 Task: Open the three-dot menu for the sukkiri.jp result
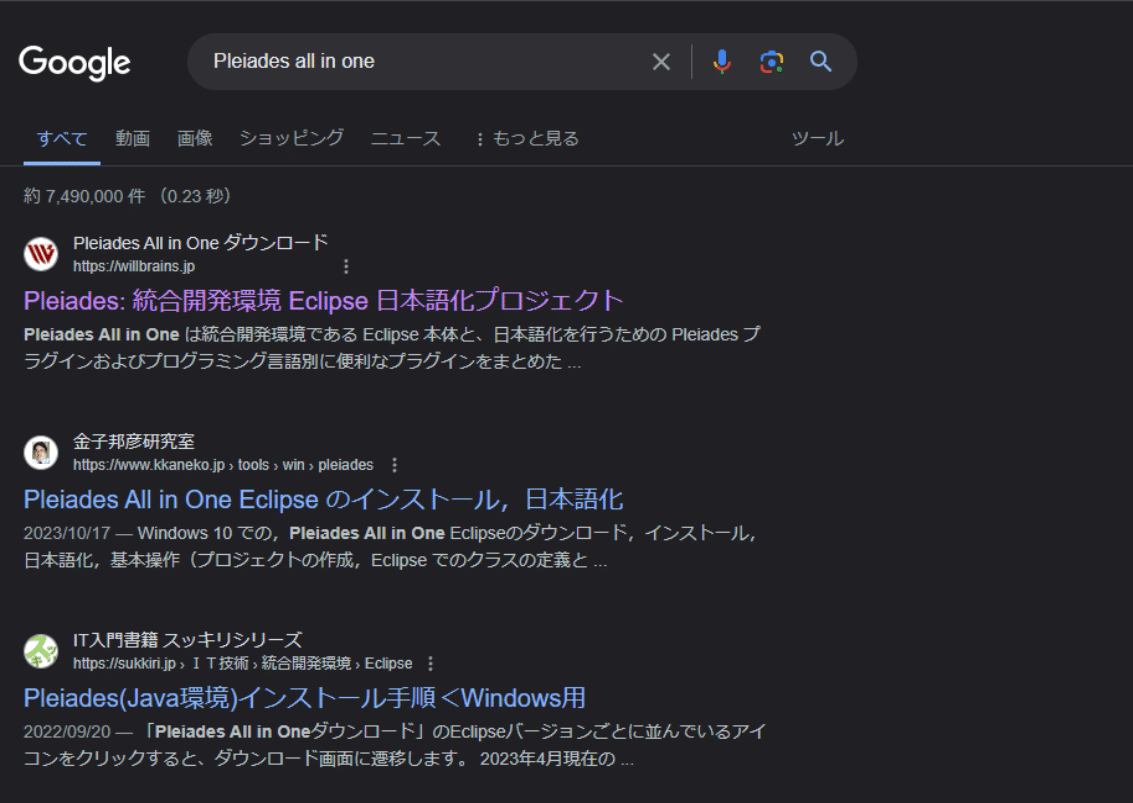[x=431, y=664]
